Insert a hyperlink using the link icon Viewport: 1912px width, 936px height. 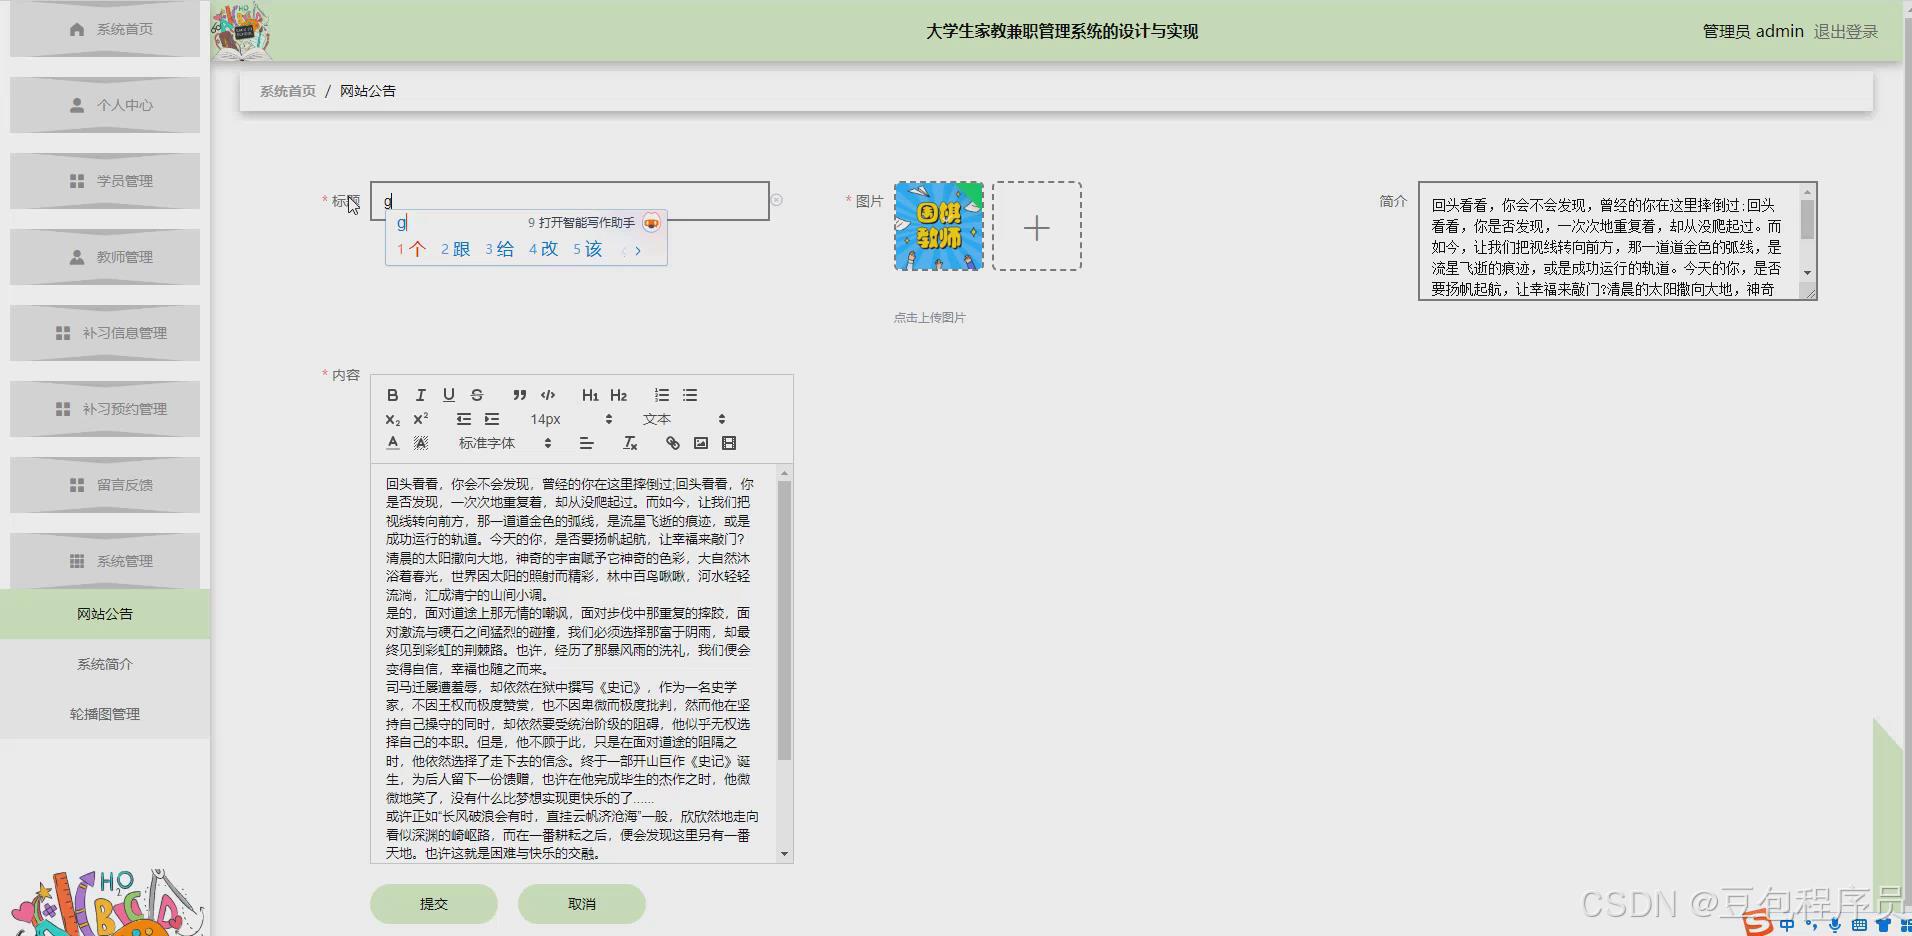(671, 442)
